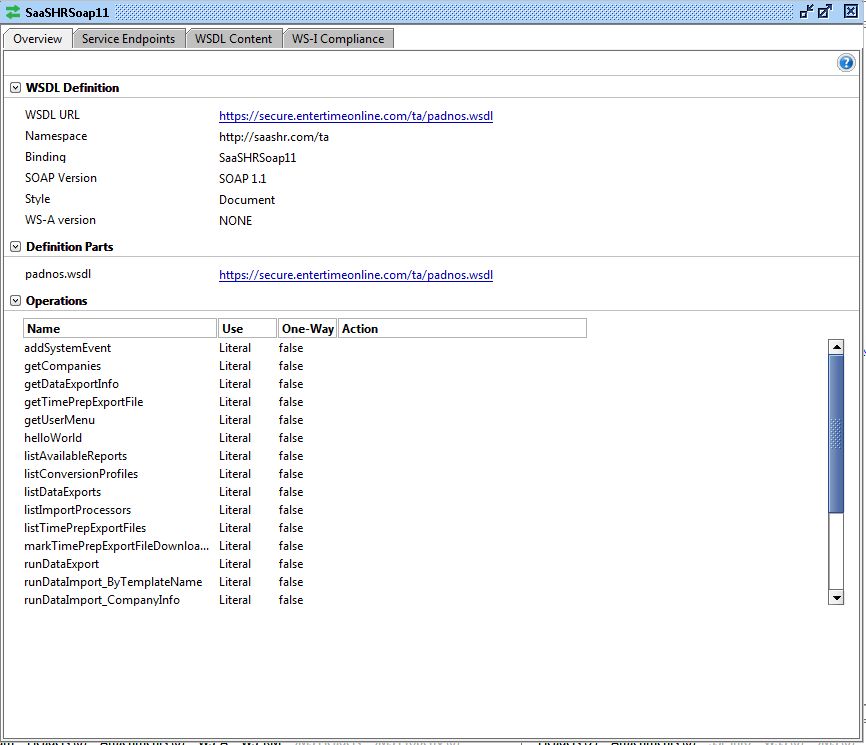Select the listDataExports operation
This screenshot has height=745, width=866.
[62, 492]
